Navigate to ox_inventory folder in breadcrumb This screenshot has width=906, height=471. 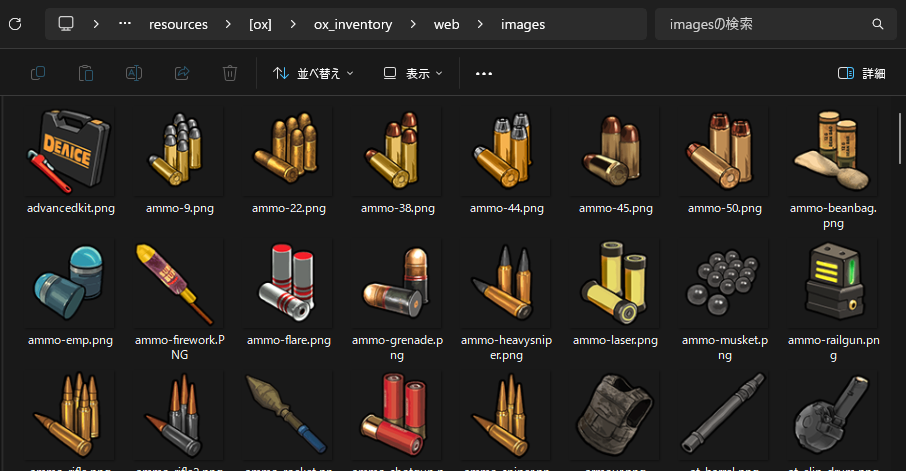pyautogui.click(x=352, y=24)
